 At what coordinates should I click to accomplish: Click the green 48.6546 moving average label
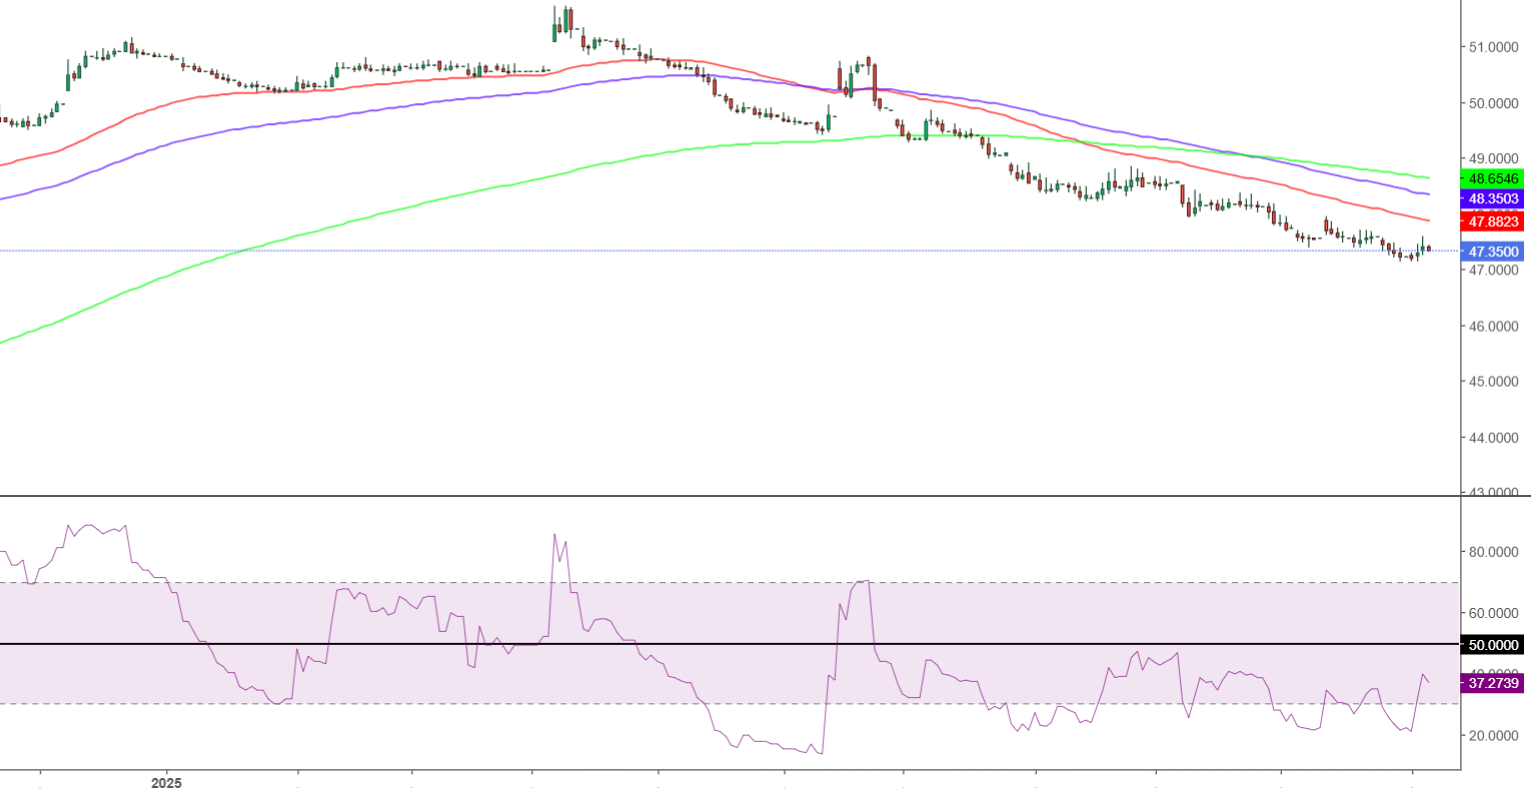click(x=1492, y=179)
